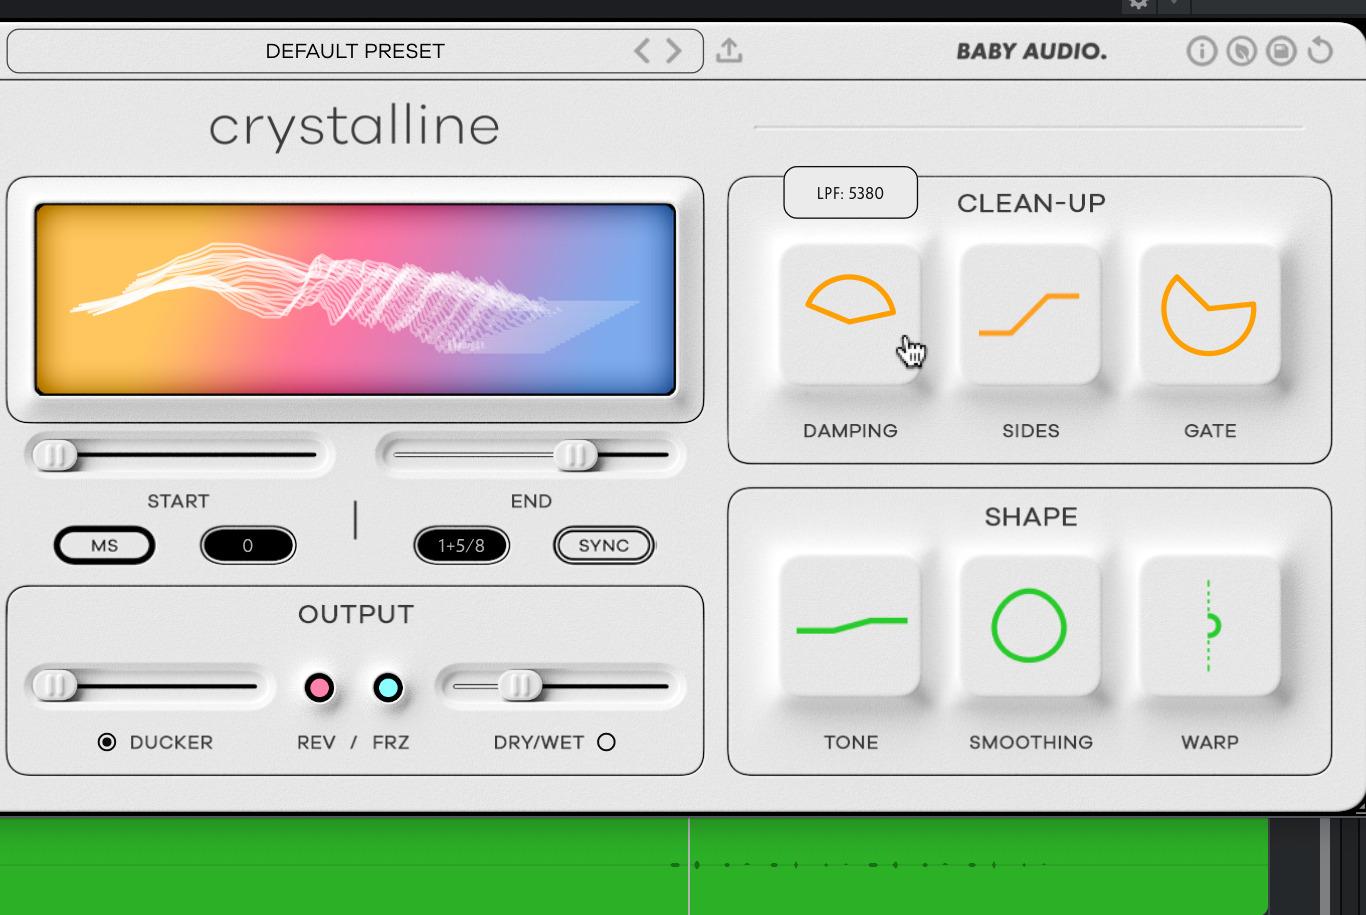Click the CLEAN-UP section heading
Image resolution: width=1366 pixels, height=915 pixels.
(x=1031, y=203)
